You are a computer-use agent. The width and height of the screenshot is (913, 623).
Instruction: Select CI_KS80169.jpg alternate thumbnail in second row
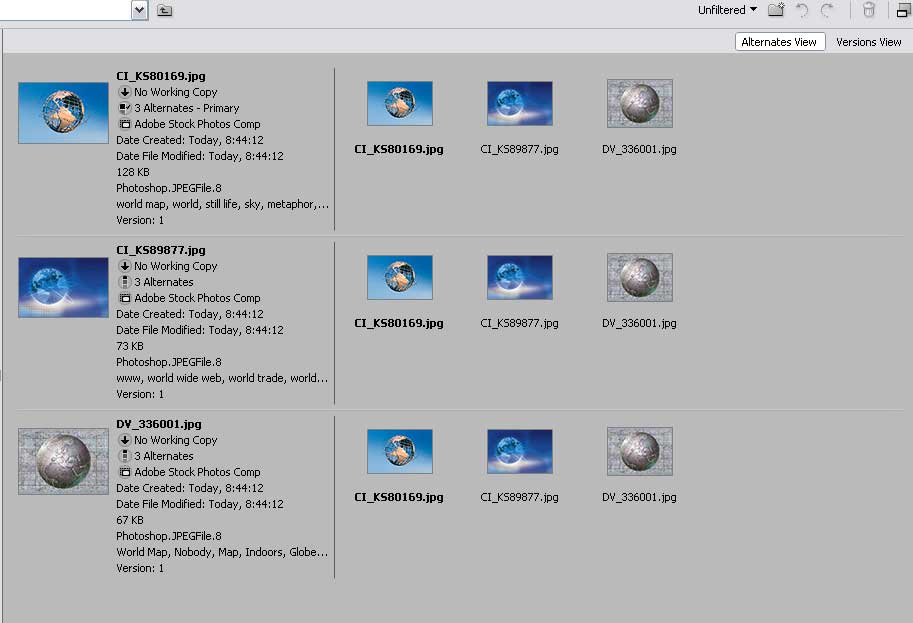pos(400,277)
